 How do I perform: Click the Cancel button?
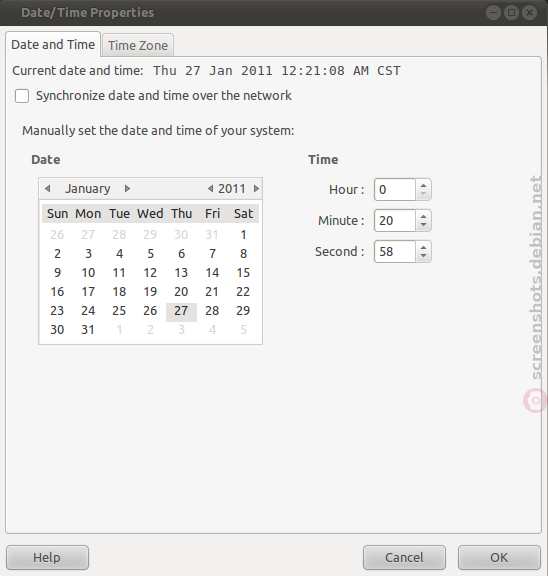pos(404,558)
